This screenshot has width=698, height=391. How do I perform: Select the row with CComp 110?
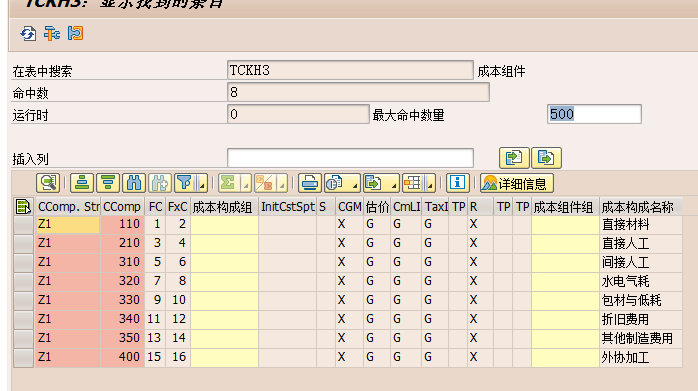[23, 224]
